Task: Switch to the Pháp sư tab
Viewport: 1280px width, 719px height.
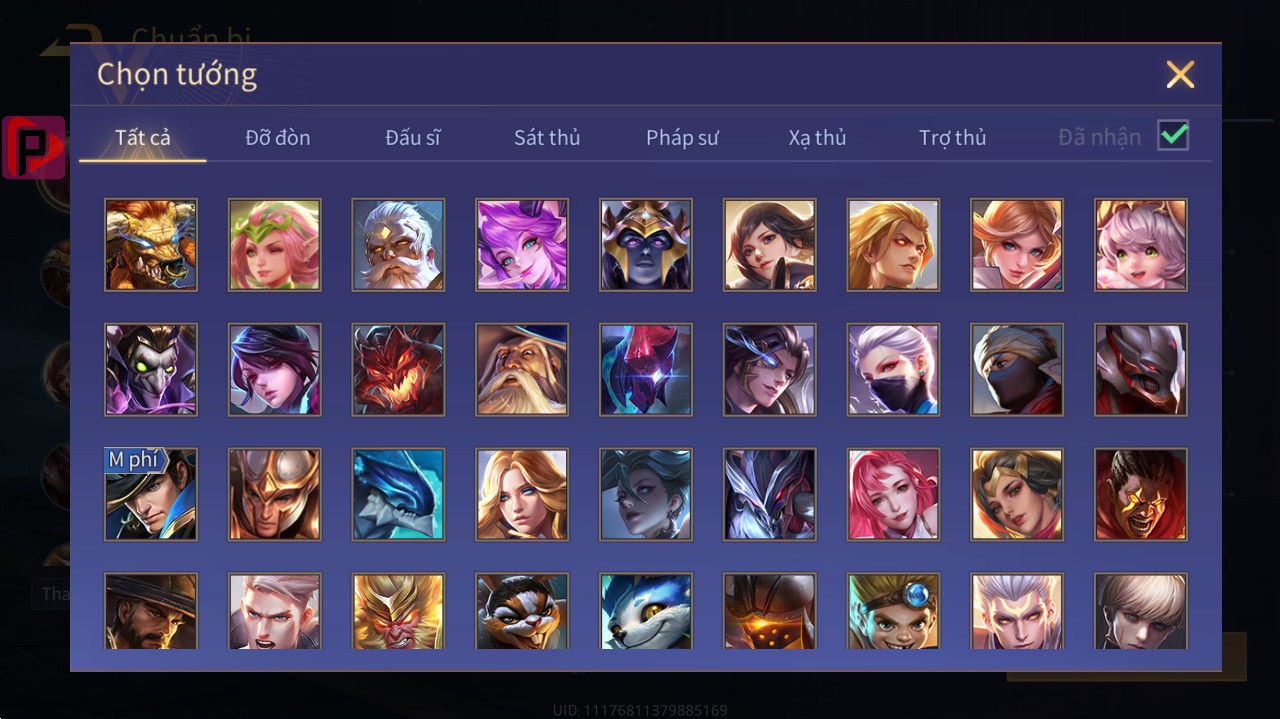Action: [x=682, y=138]
